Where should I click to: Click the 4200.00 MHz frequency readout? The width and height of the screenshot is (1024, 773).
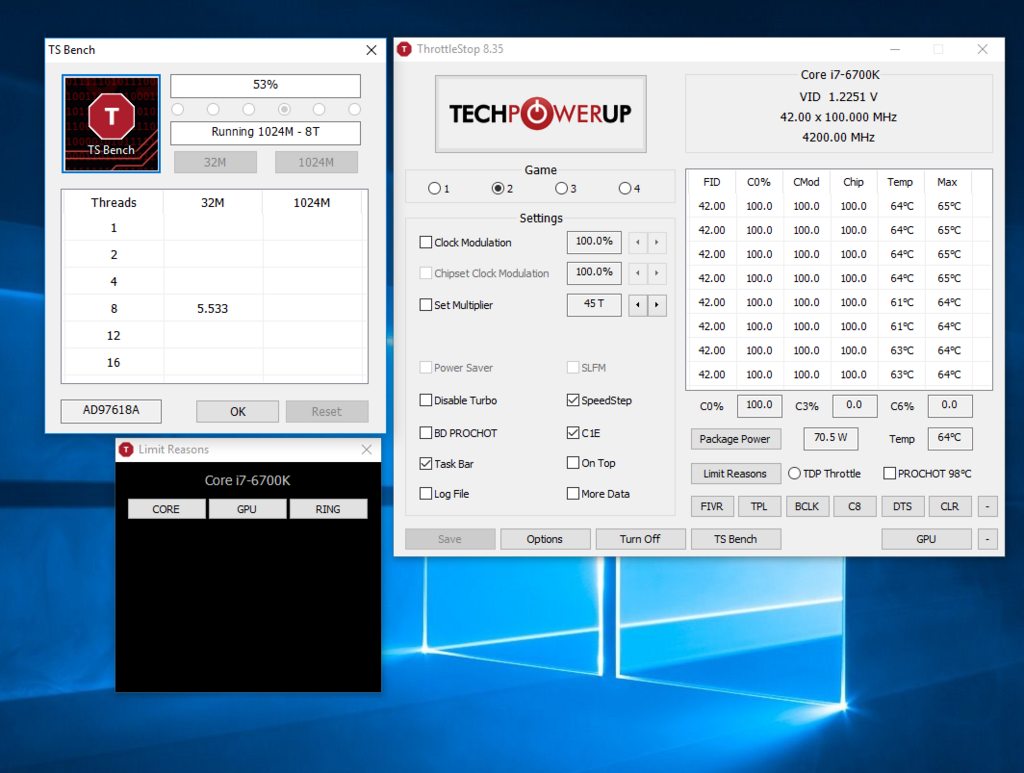tap(839, 138)
